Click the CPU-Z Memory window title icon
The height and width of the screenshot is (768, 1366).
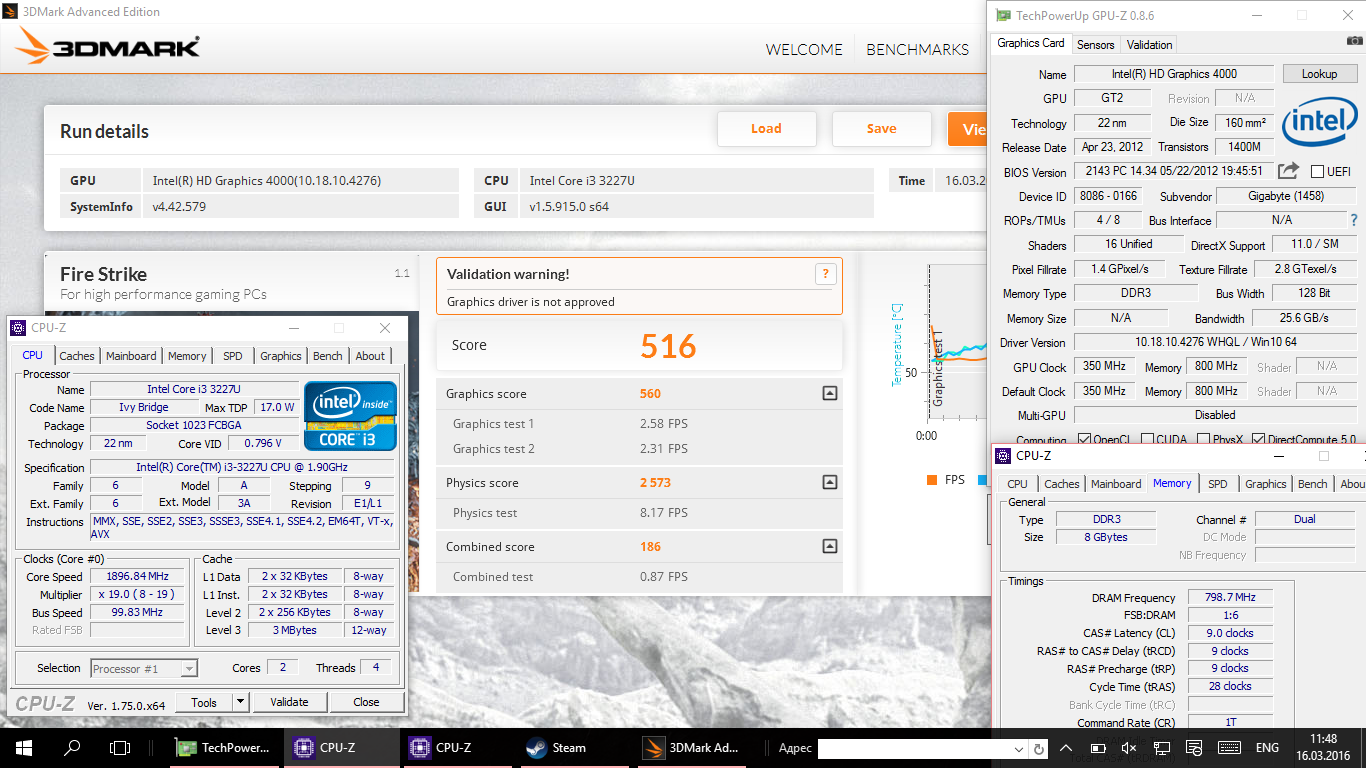pos(1003,456)
